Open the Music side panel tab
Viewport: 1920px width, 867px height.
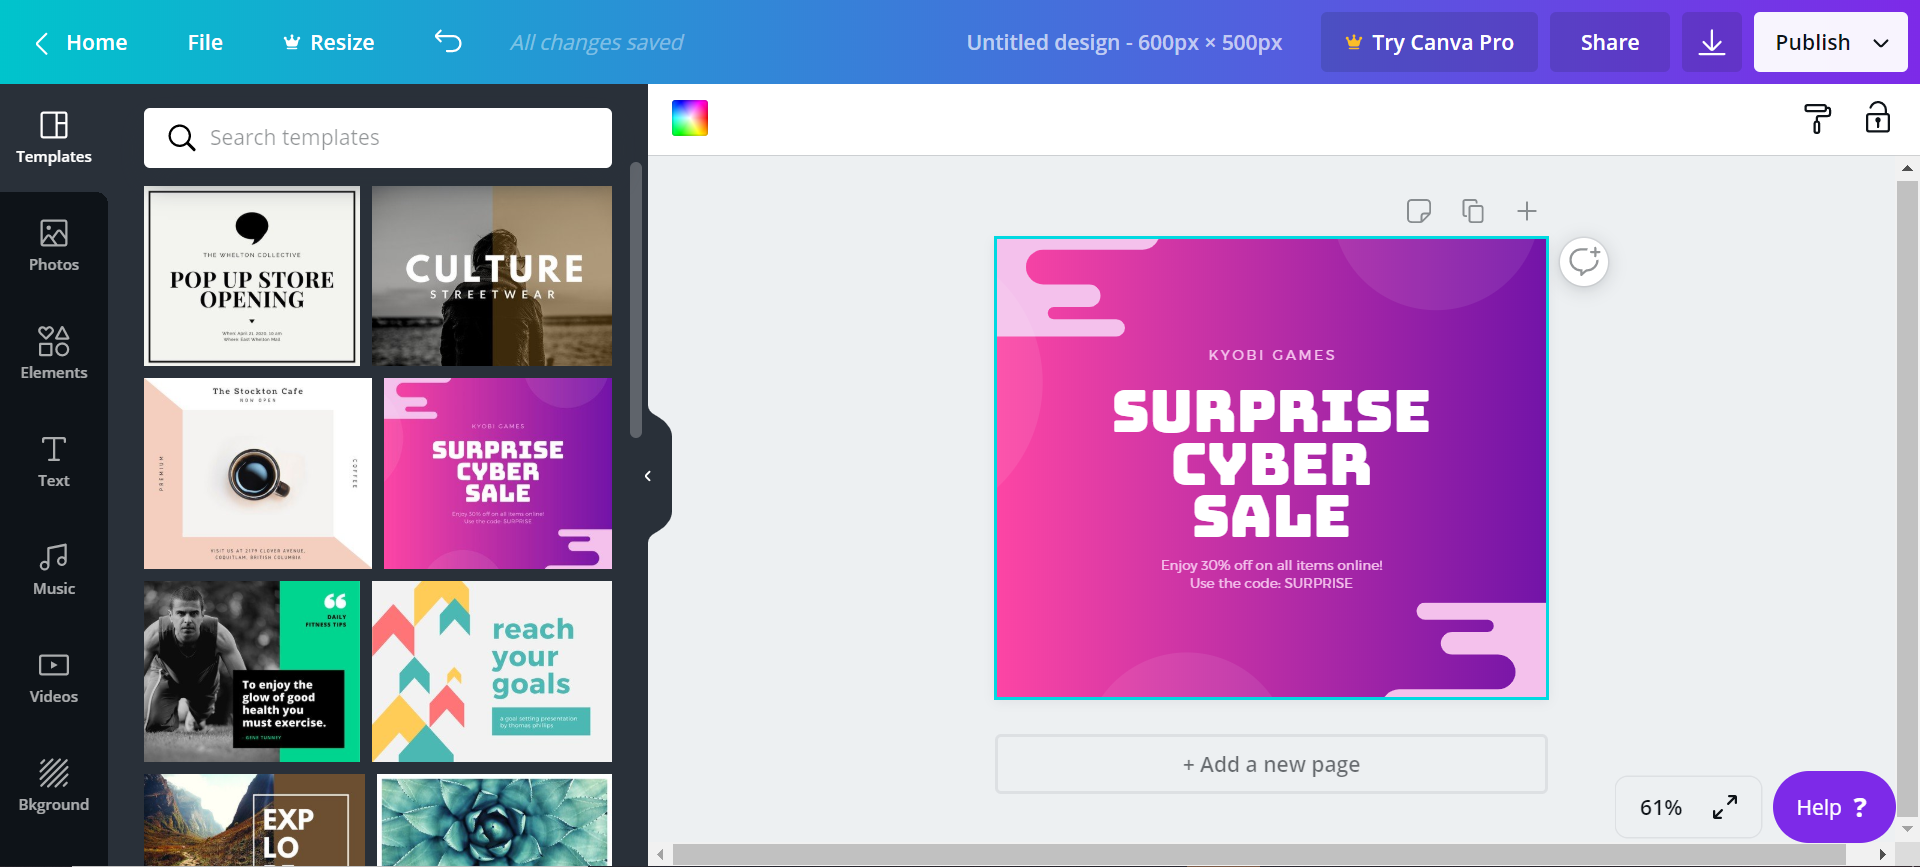54,570
